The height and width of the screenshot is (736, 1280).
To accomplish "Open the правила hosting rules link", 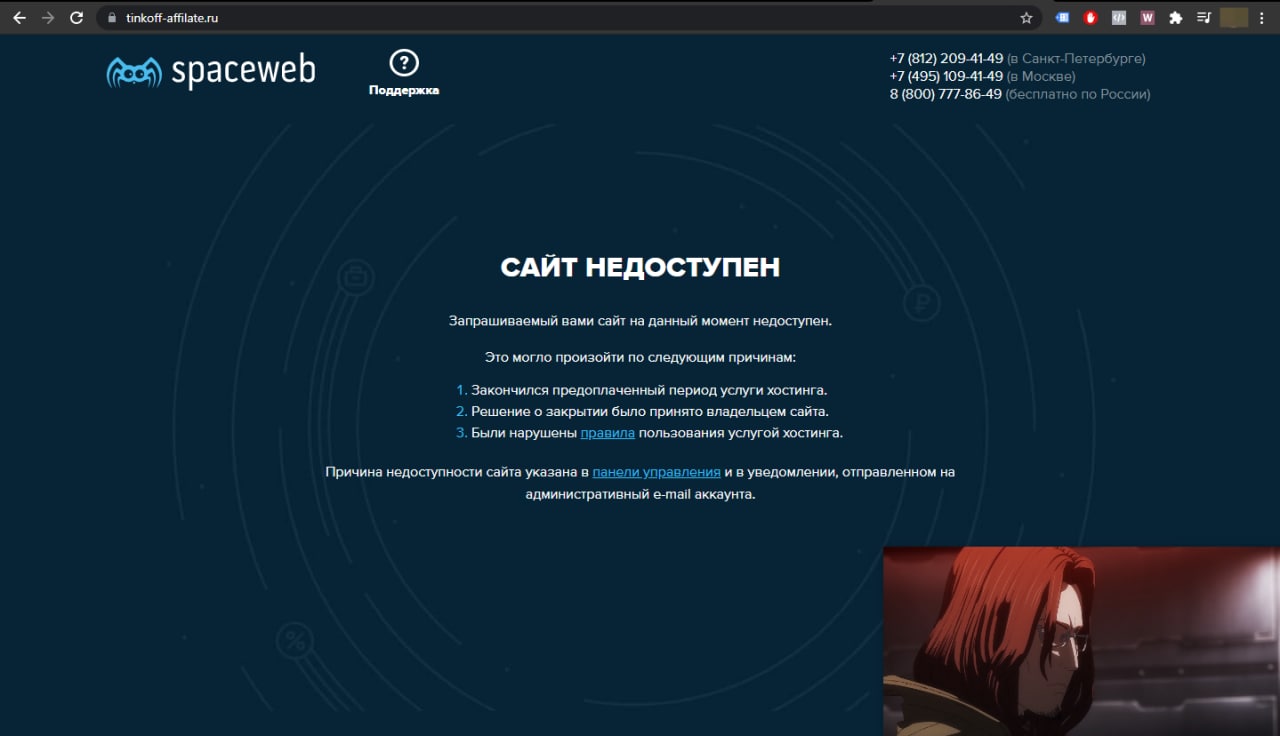I will point(607,433).
